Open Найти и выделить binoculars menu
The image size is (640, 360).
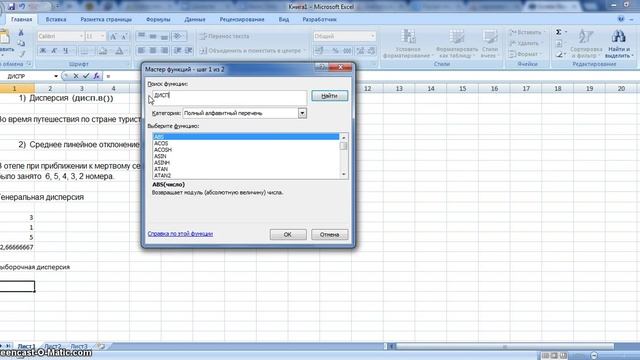[619, 44]
